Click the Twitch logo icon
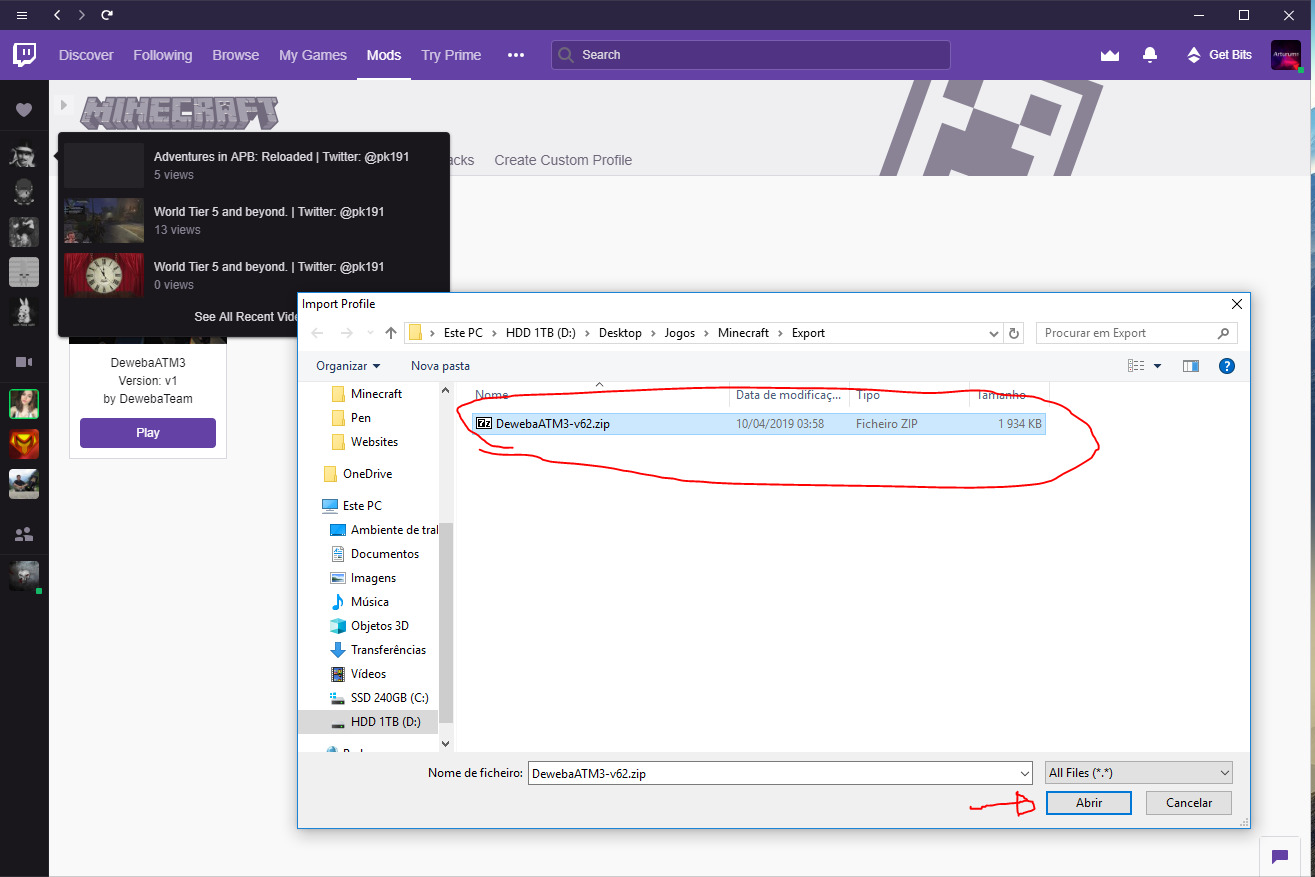1315x877 pixels. 25,55
